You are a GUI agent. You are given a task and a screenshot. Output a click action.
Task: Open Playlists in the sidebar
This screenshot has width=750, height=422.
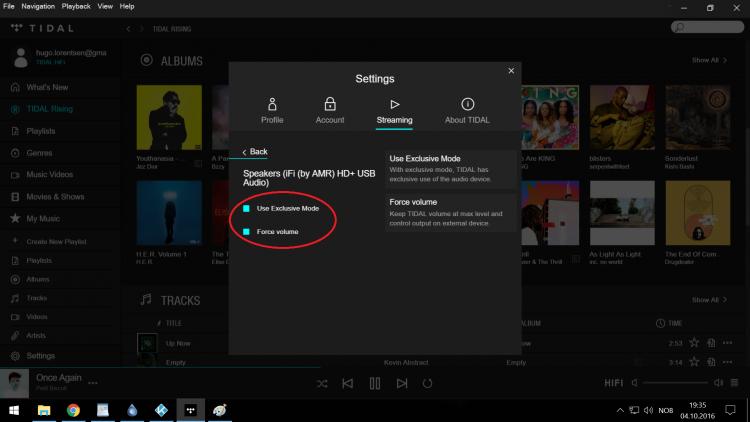pyautogui.click(x=41, y=131)
